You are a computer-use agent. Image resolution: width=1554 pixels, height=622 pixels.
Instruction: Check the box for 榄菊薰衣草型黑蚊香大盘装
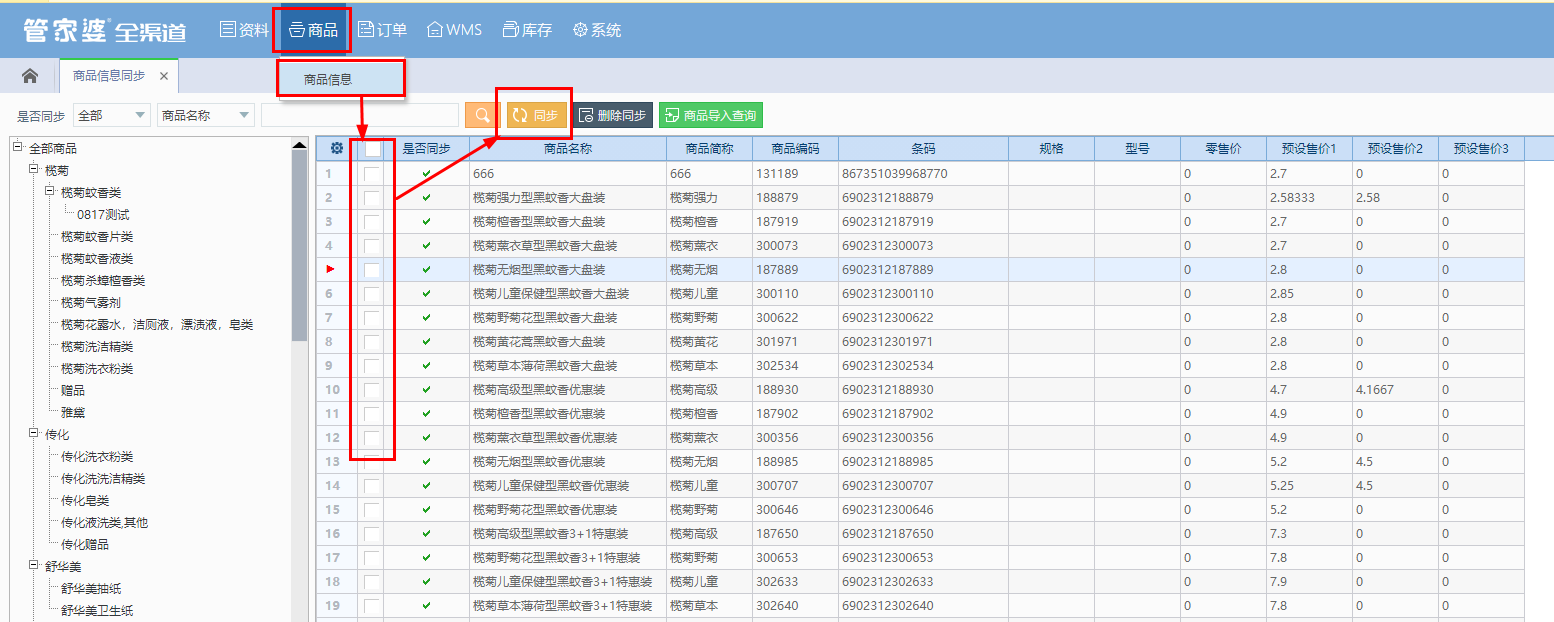pyautogui.click(x=372, y=246)
